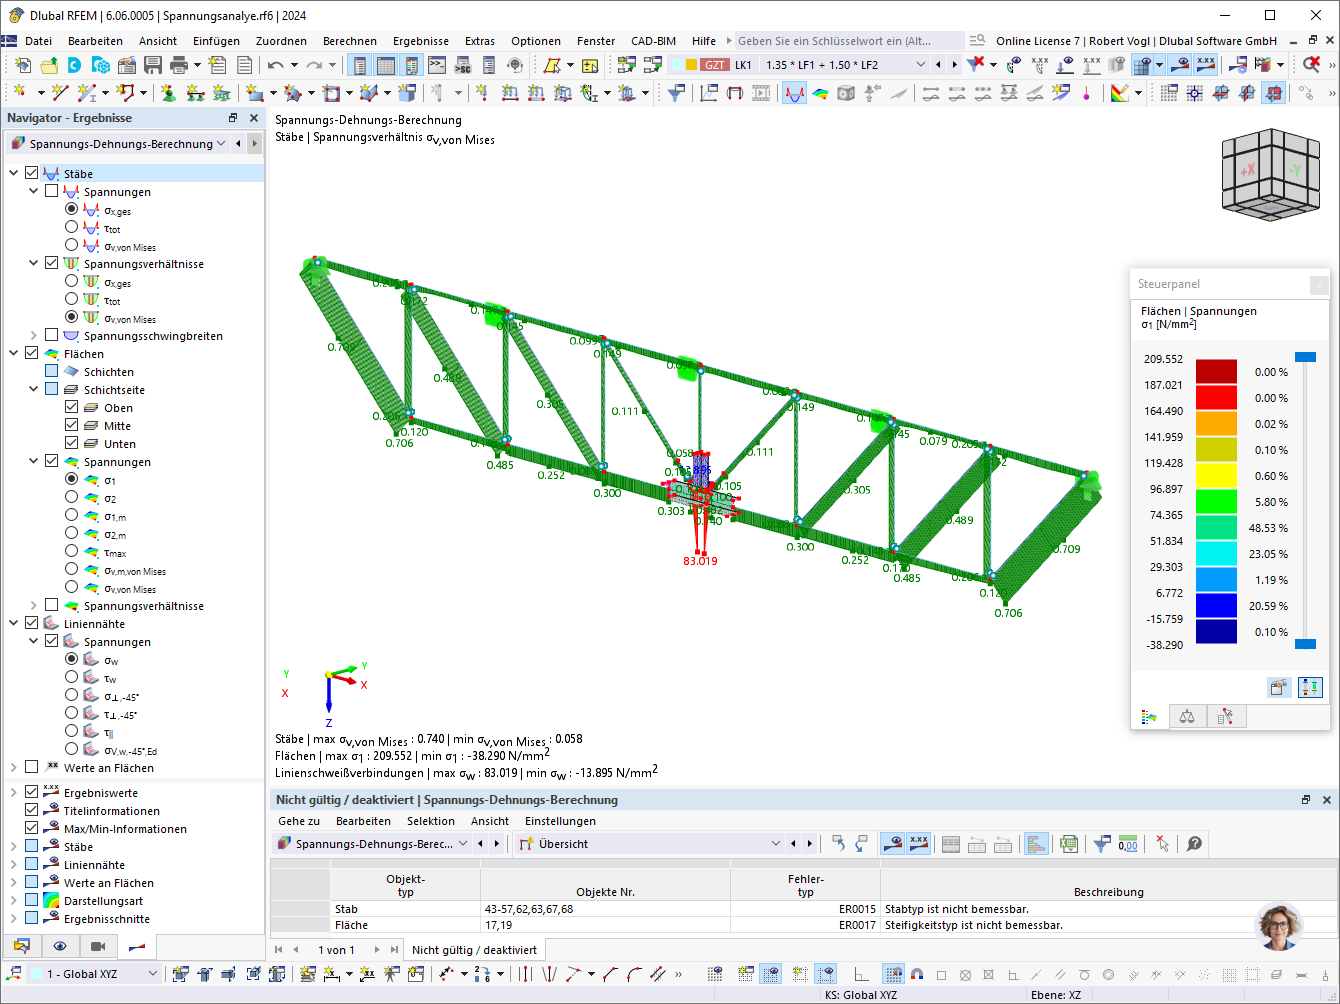1340x1004 pixels.
Task: Click the table help question icon
Action: 1194,844
